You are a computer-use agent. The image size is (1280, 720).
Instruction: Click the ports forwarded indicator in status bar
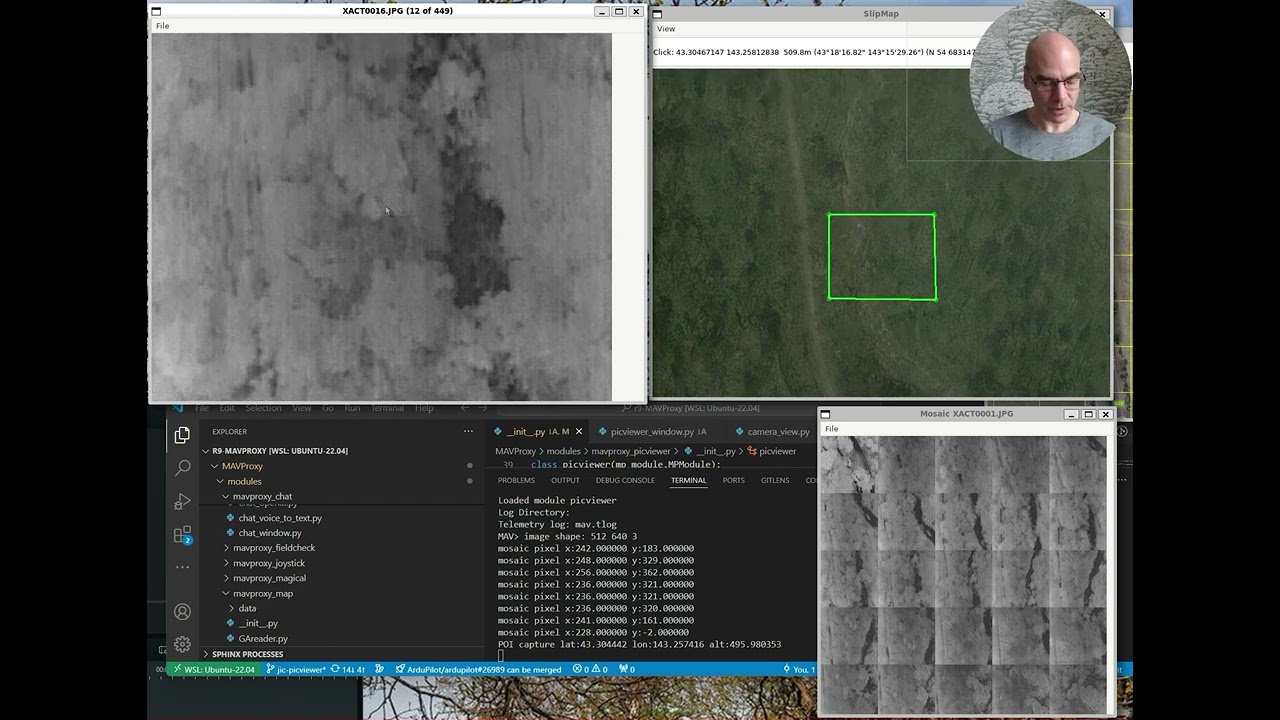[x=627, y=669]
